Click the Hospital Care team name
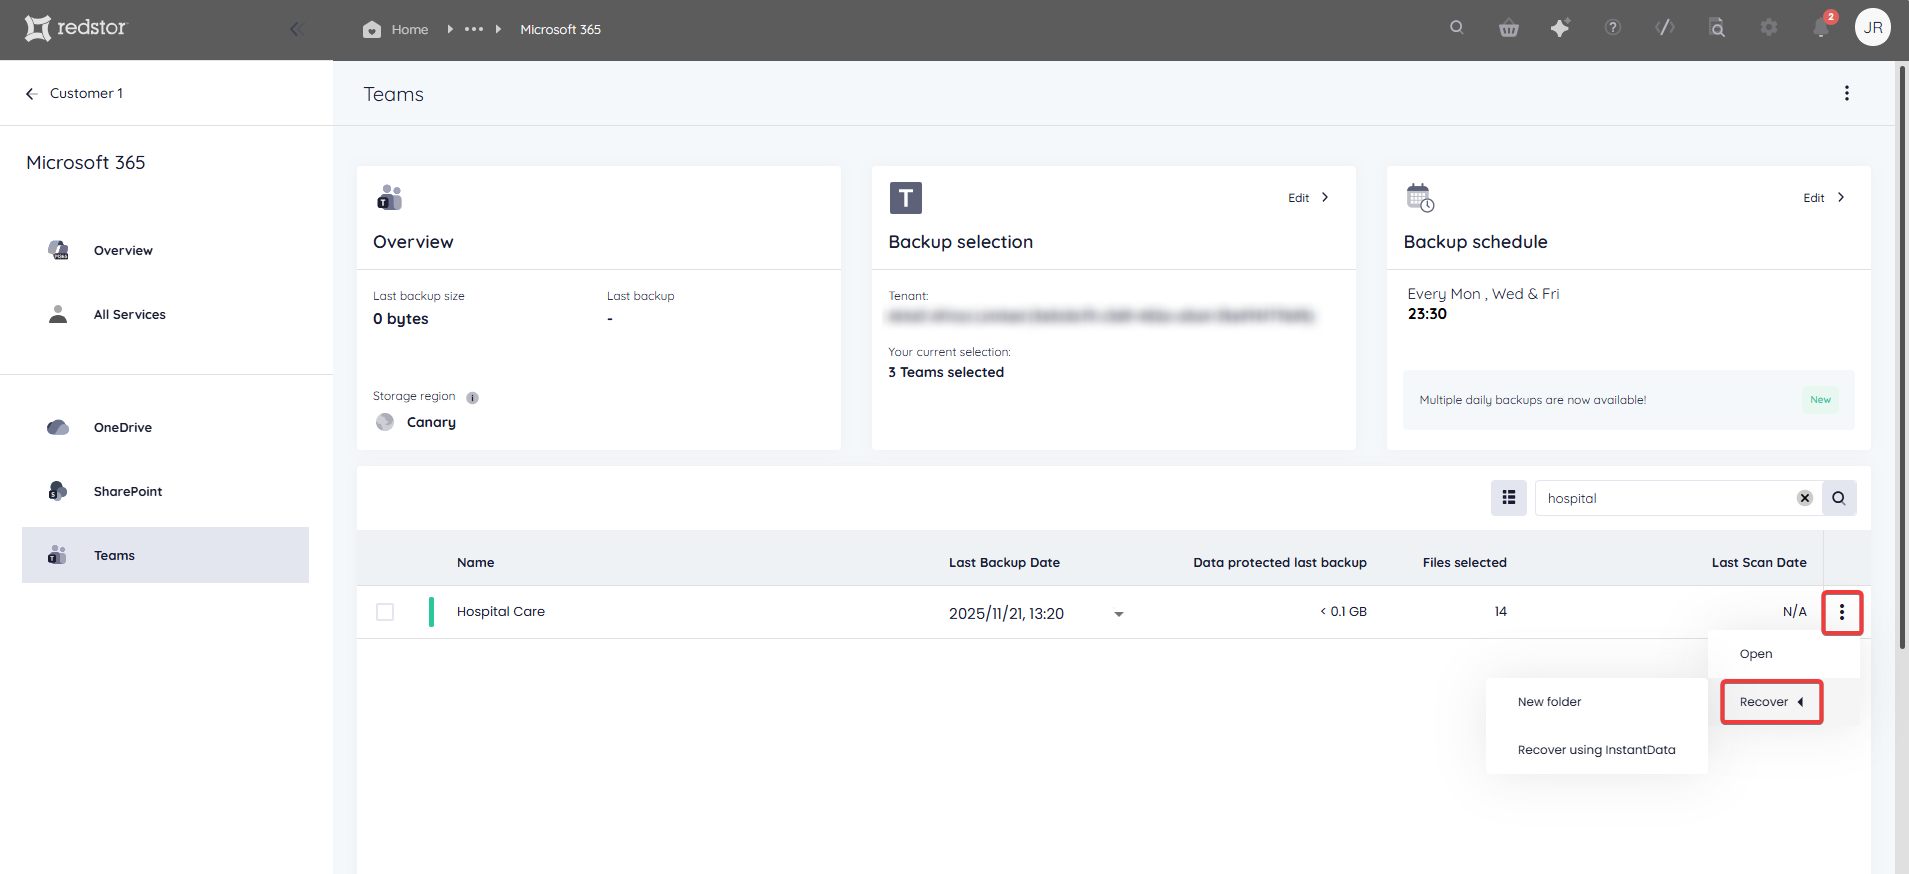Viewport: 1909px width, 874px height. click(x=501, y=612)
